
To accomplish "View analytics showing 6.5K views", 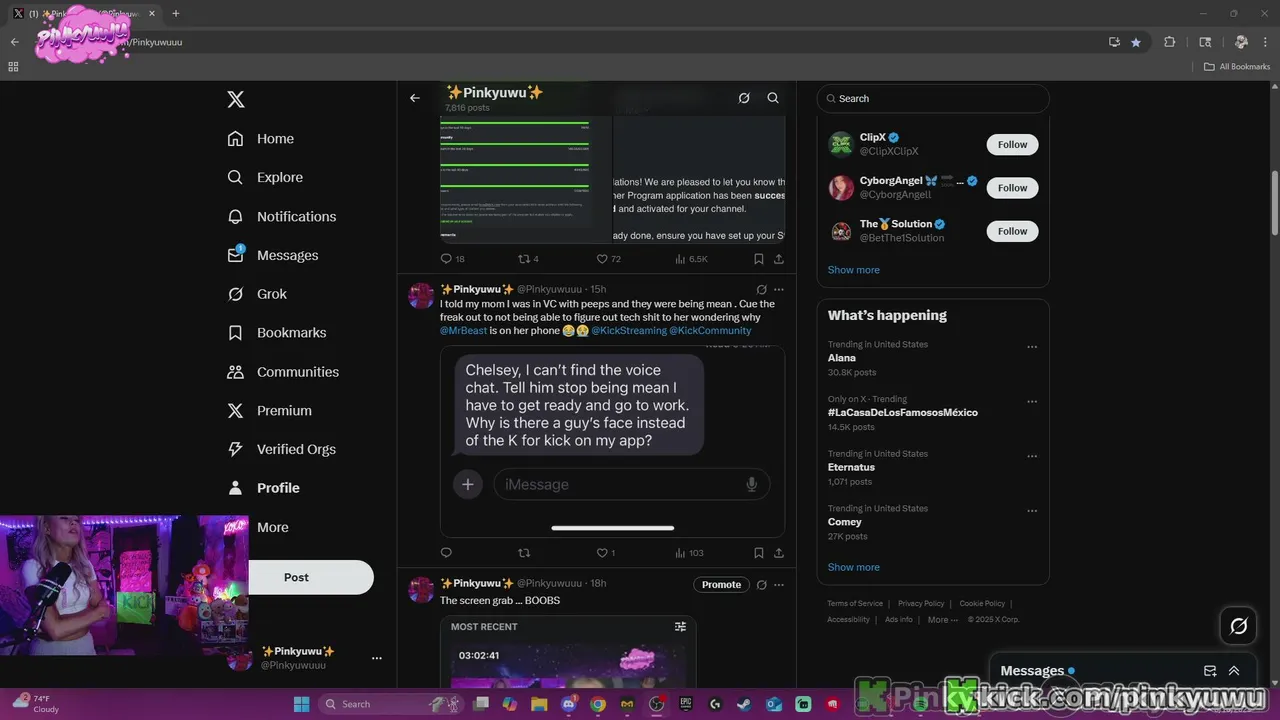I will (x=691, y=259).
